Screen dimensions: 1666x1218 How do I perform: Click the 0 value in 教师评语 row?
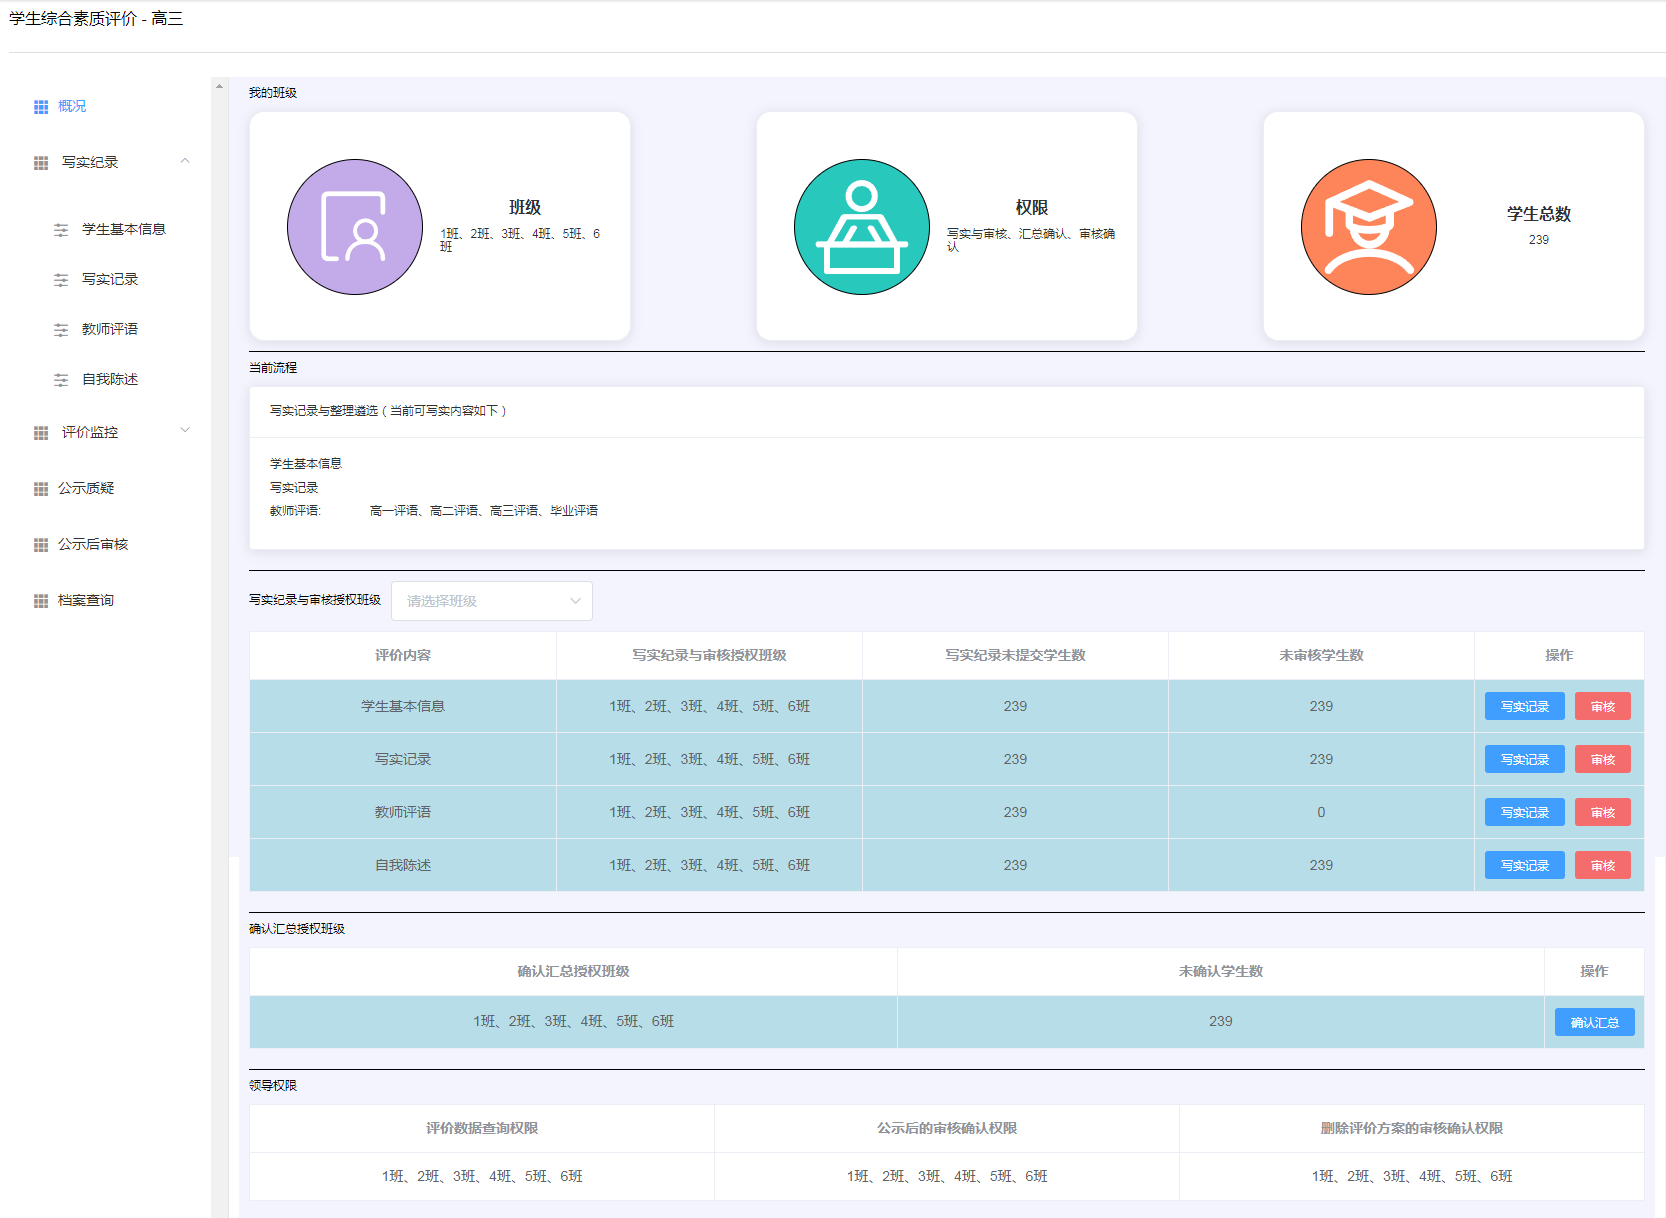pos(1321,812)
